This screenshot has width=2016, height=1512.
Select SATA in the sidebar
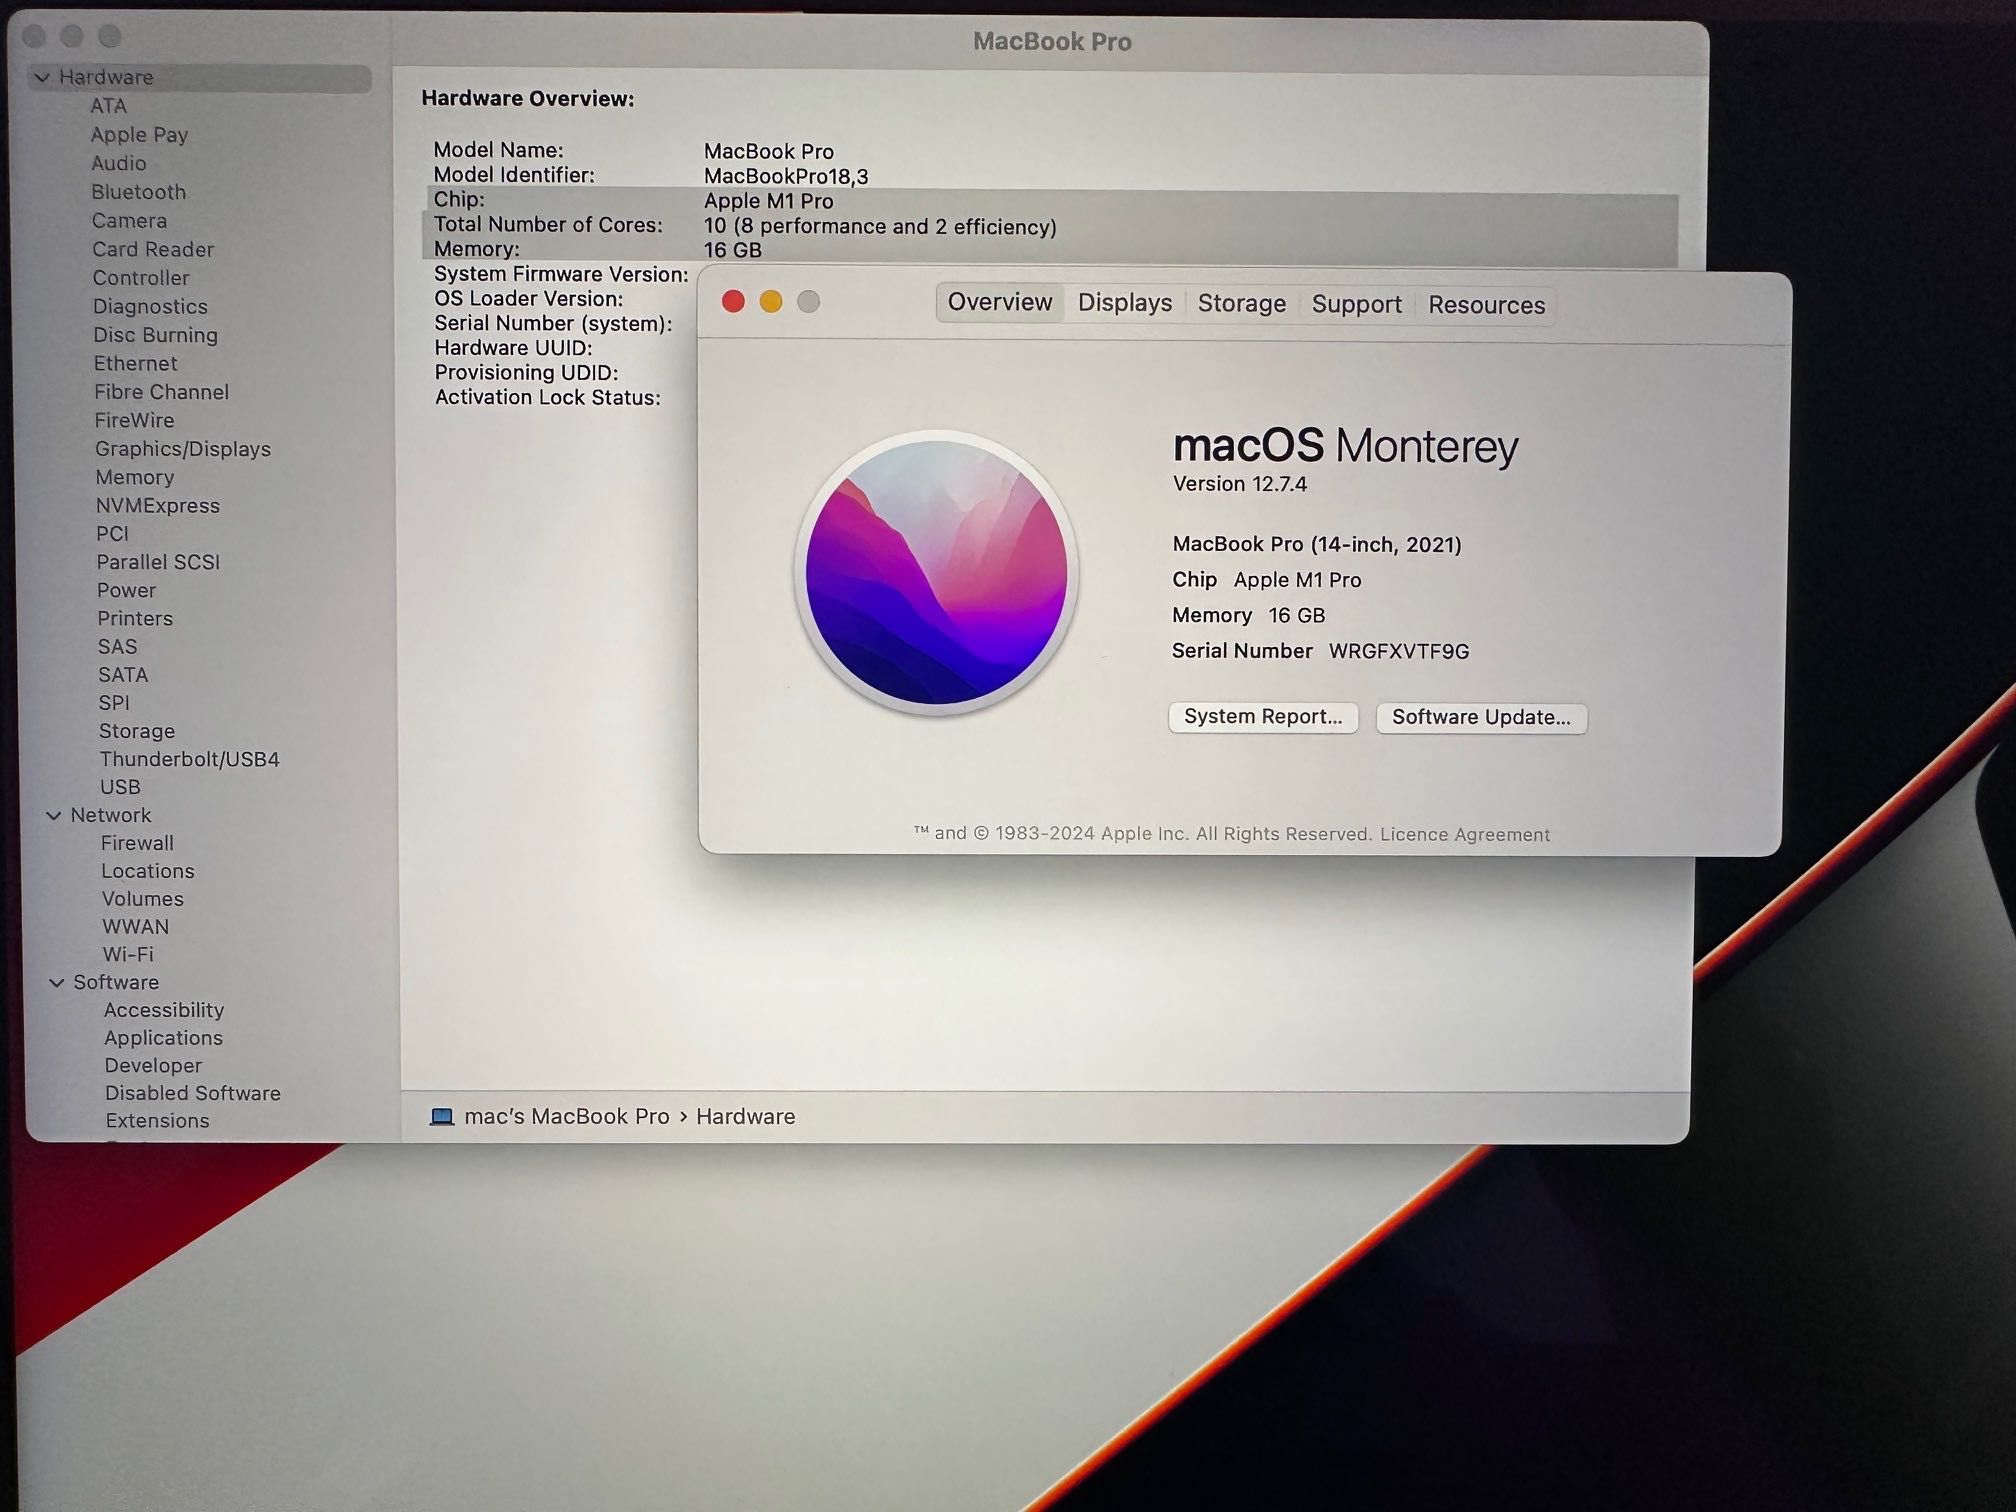pyautogui.click(x=123, y=675)
